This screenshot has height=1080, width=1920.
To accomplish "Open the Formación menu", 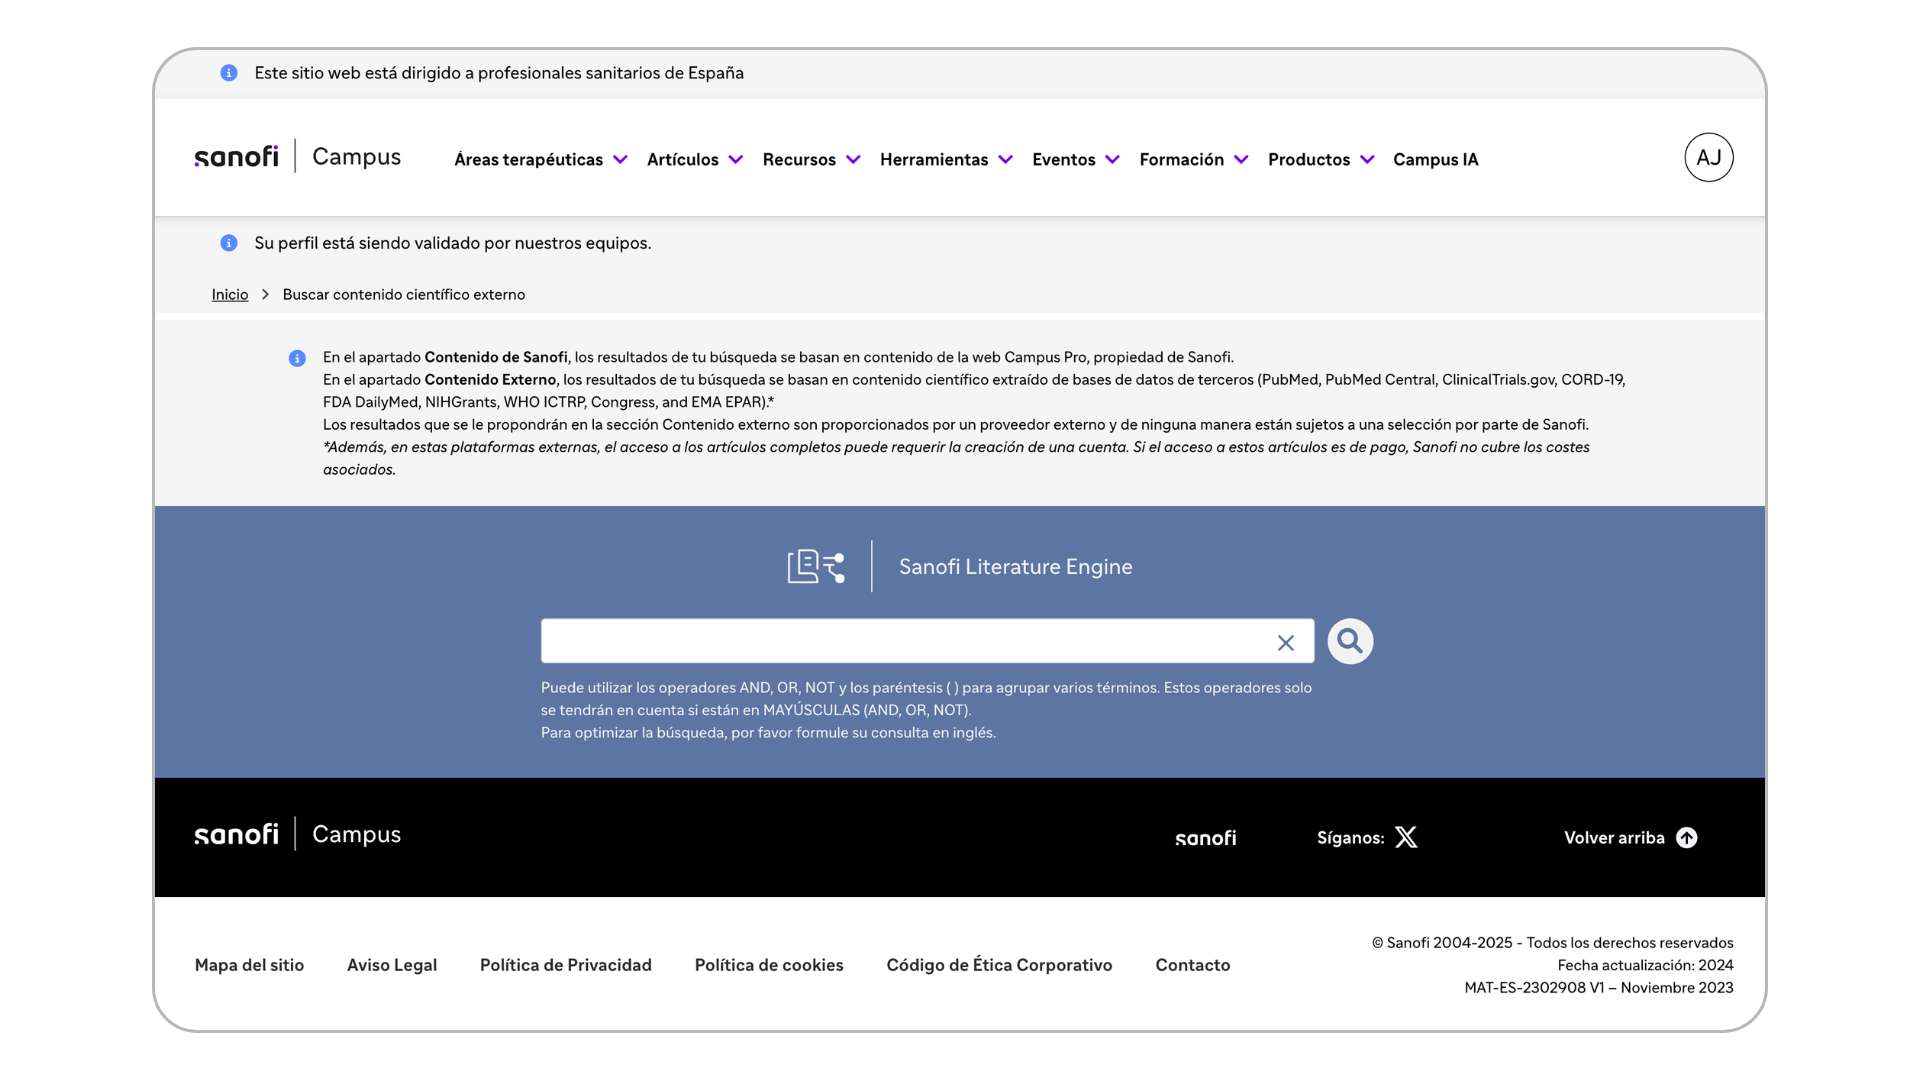I will tap(1182, 159).
